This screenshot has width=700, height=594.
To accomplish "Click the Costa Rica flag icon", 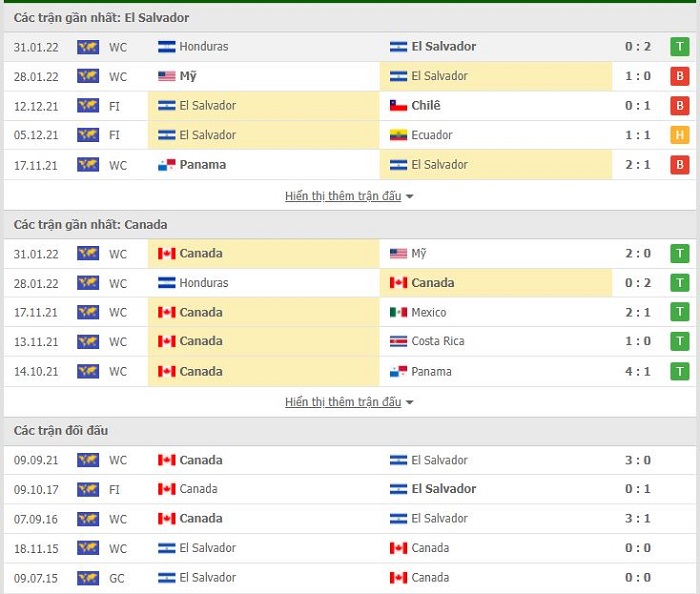I will 398,342.
